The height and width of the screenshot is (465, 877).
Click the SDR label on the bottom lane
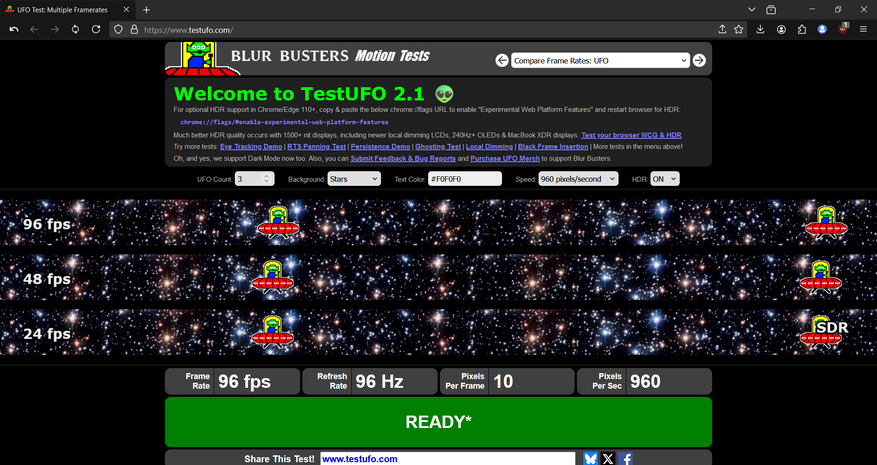point(832,327)
